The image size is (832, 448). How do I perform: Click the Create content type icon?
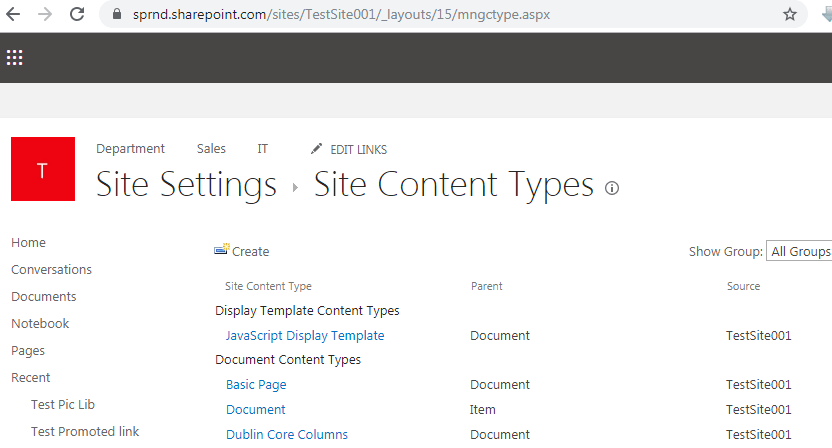click(222, 249)
